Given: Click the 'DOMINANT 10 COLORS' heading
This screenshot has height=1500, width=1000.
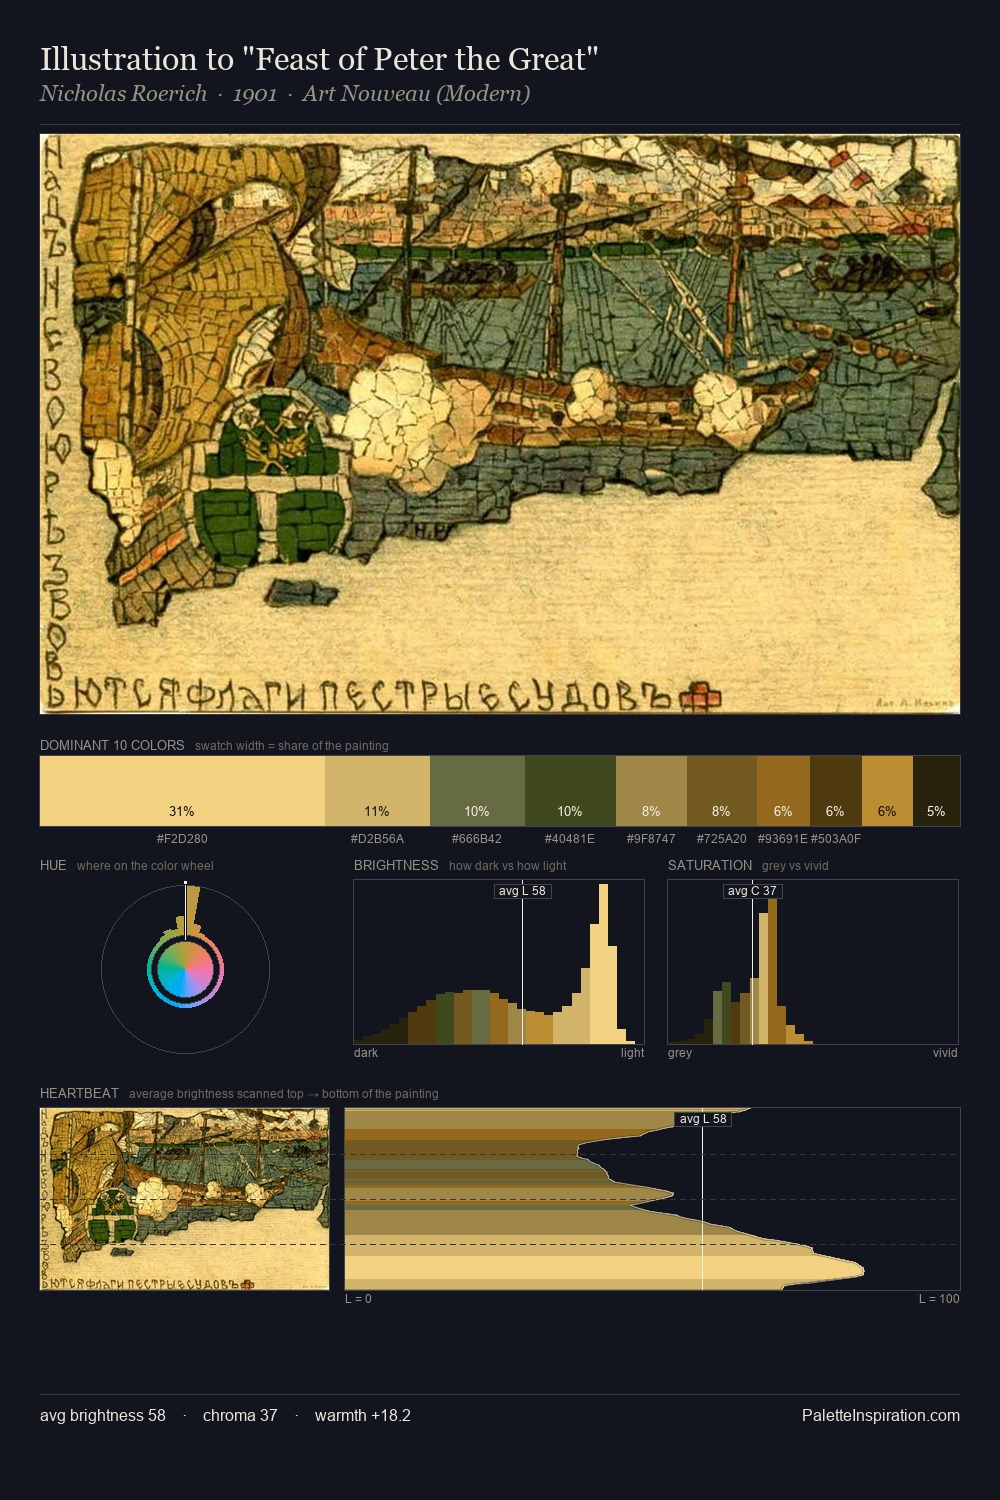Looking at the screenshot, I should [112, 745].
